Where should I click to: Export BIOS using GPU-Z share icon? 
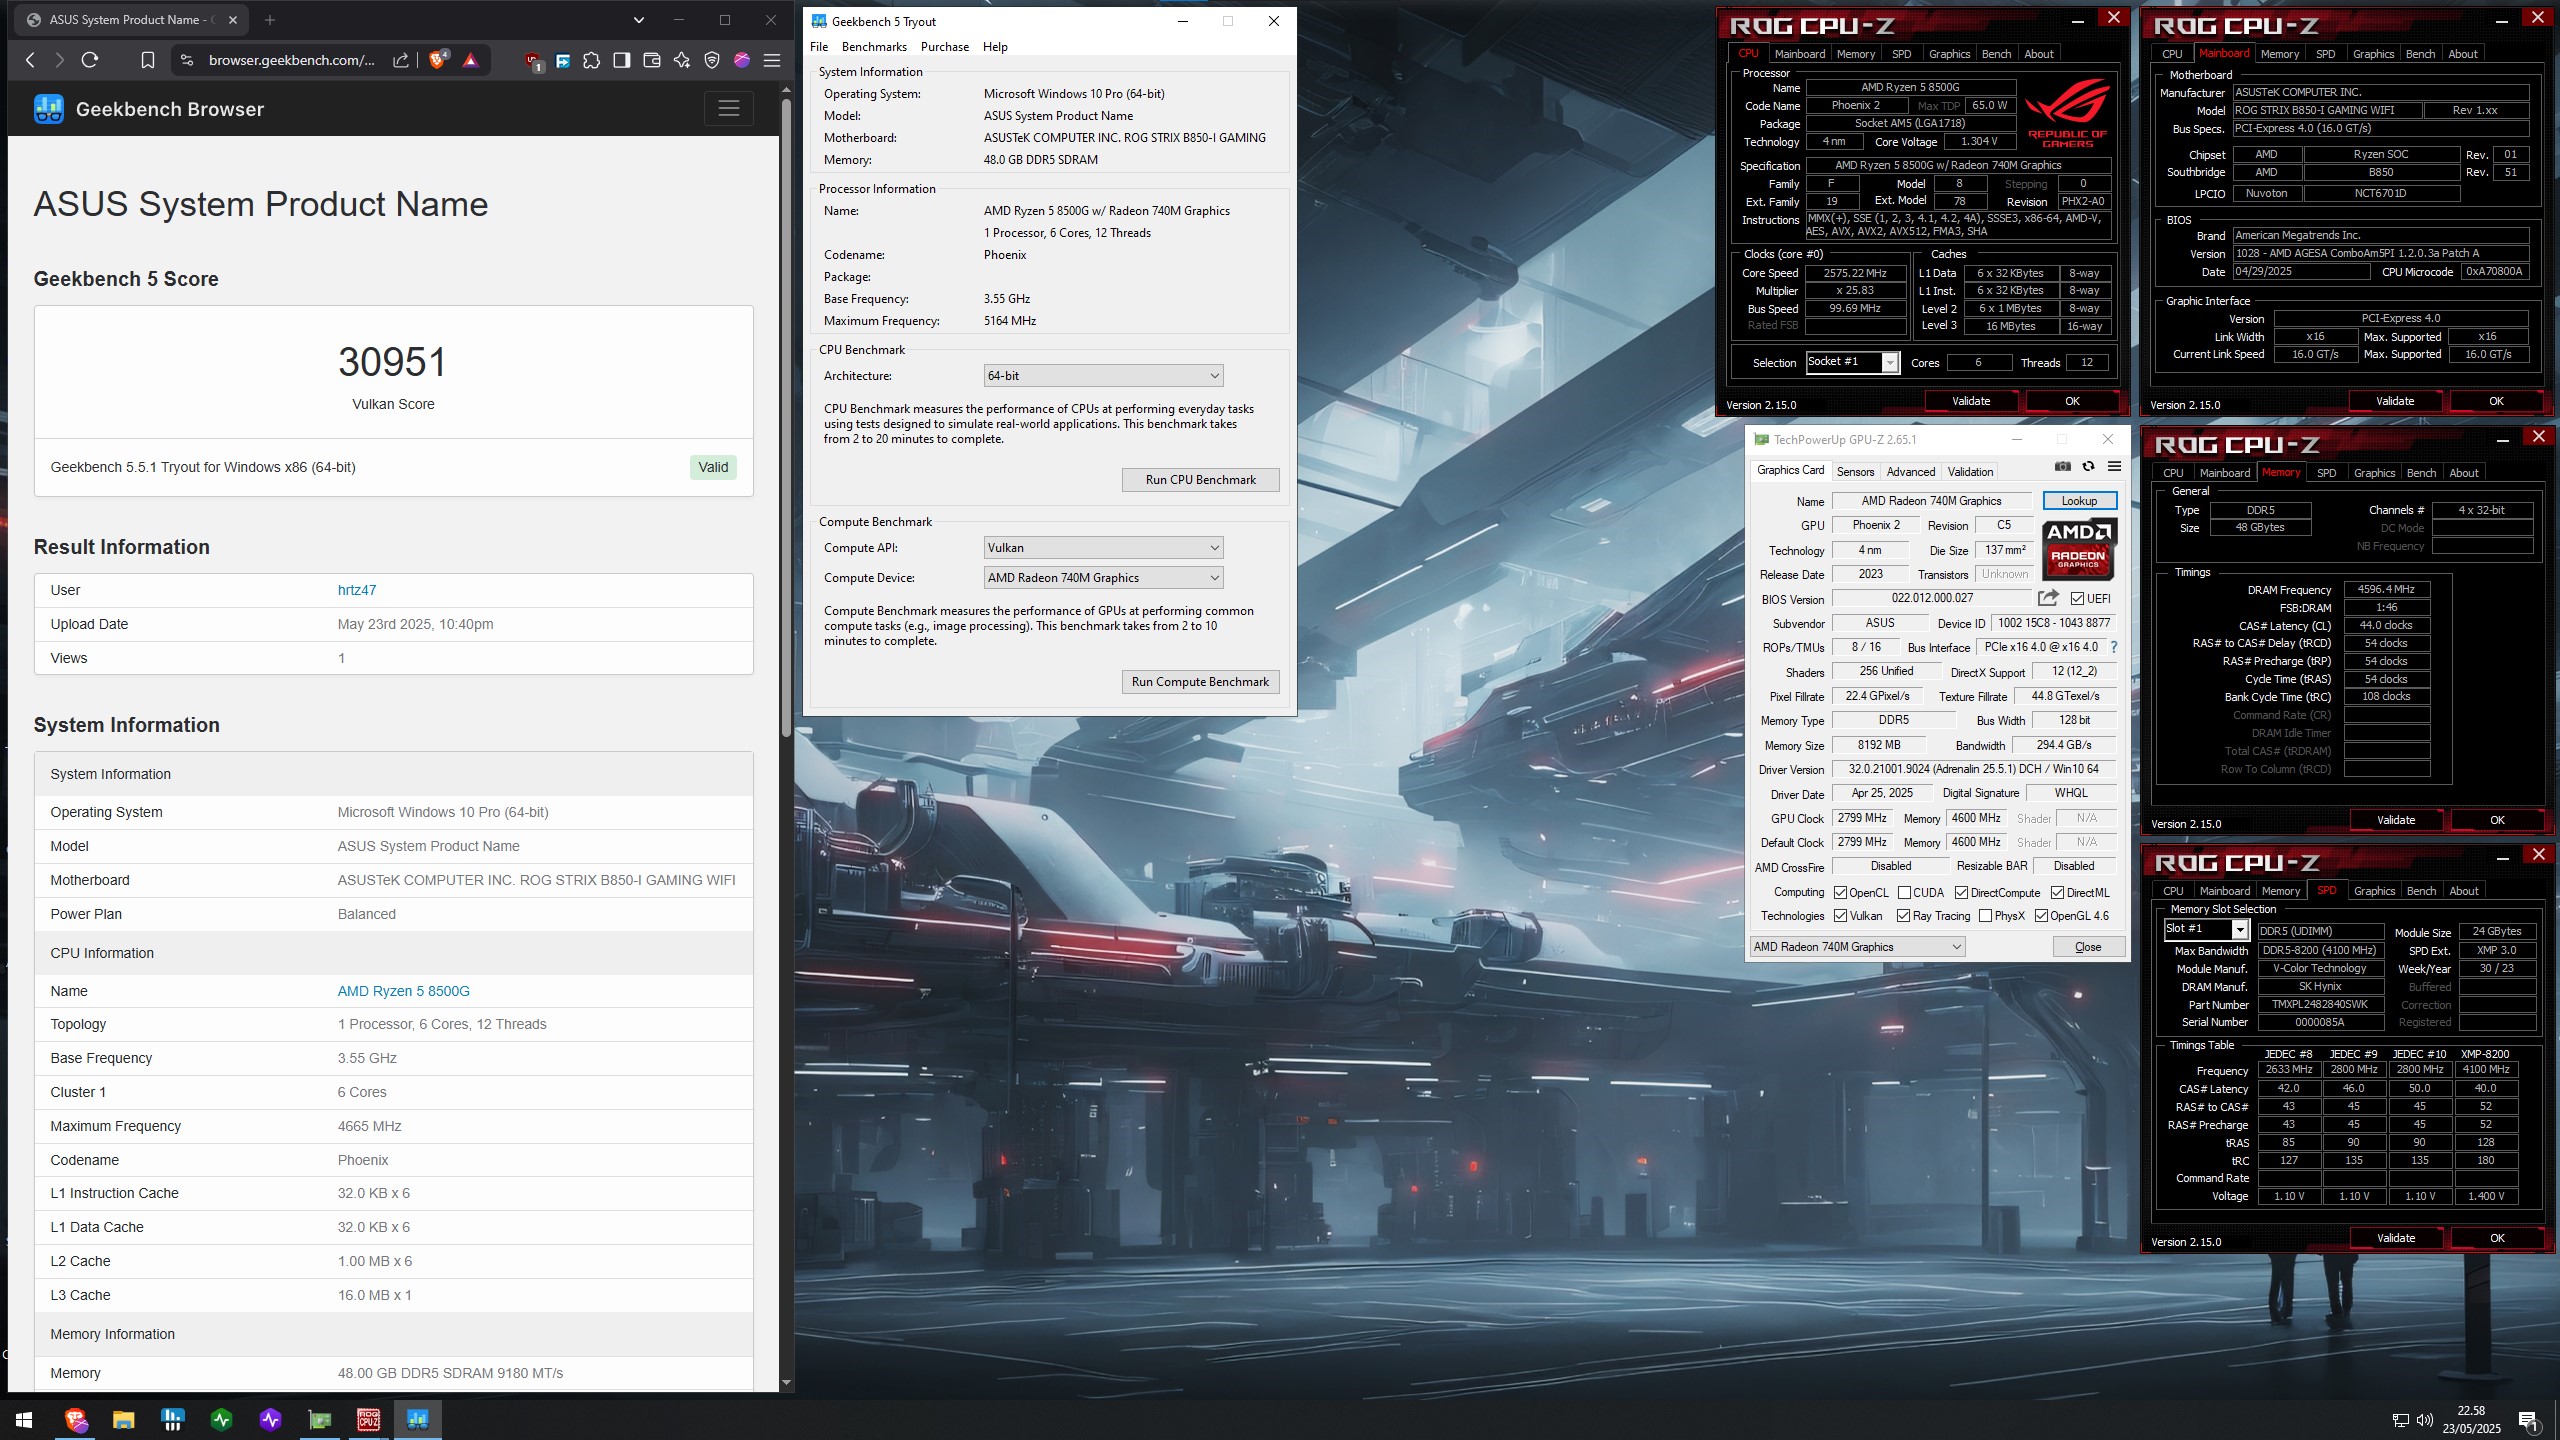pyautogui.click(x=2048, y=598)
